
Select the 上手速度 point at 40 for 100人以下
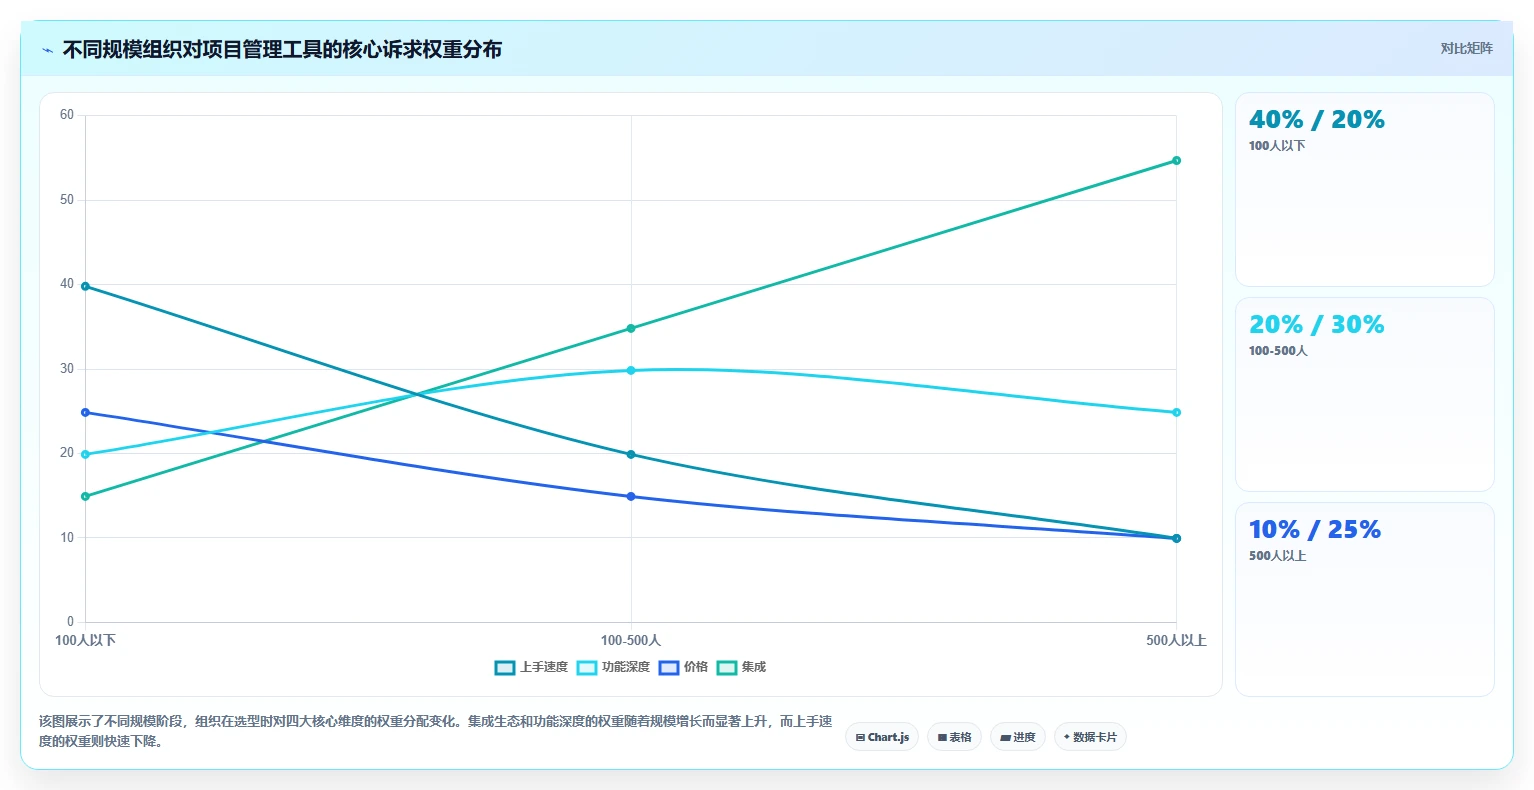(85, 286)
